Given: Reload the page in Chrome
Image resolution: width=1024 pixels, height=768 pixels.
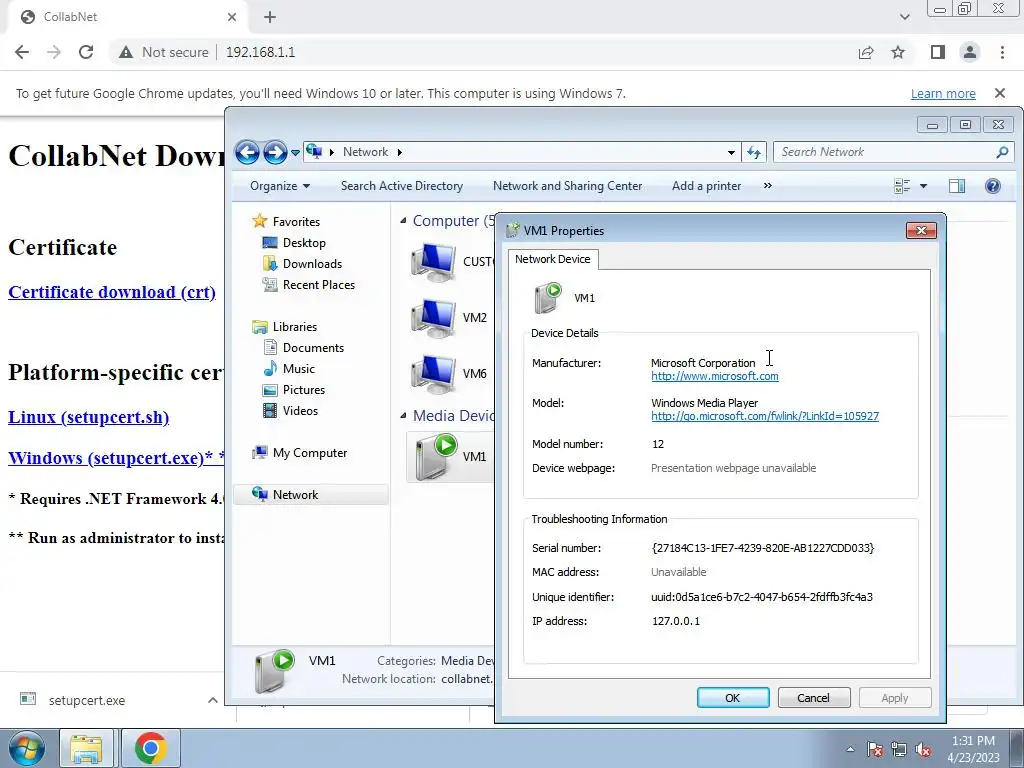Looking at the screenshot, I should 86,52.
